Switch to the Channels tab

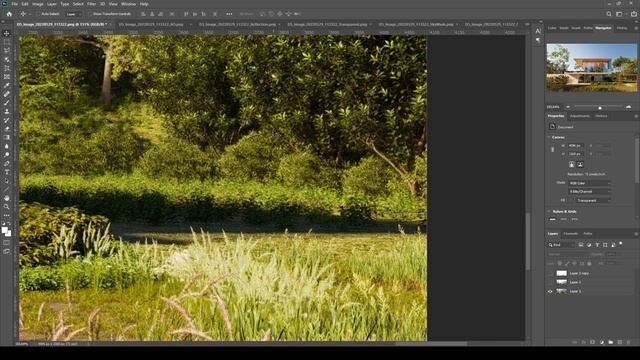[571, 234]
